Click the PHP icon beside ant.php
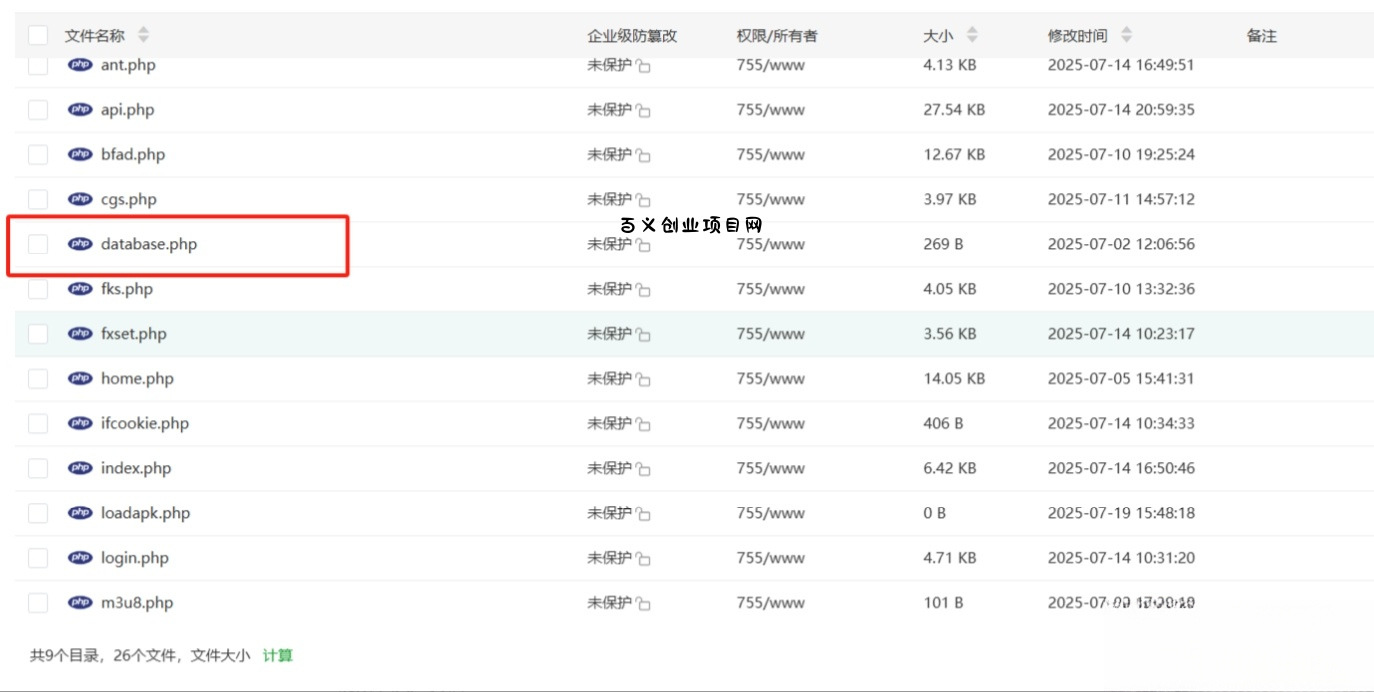 point(80,65)
